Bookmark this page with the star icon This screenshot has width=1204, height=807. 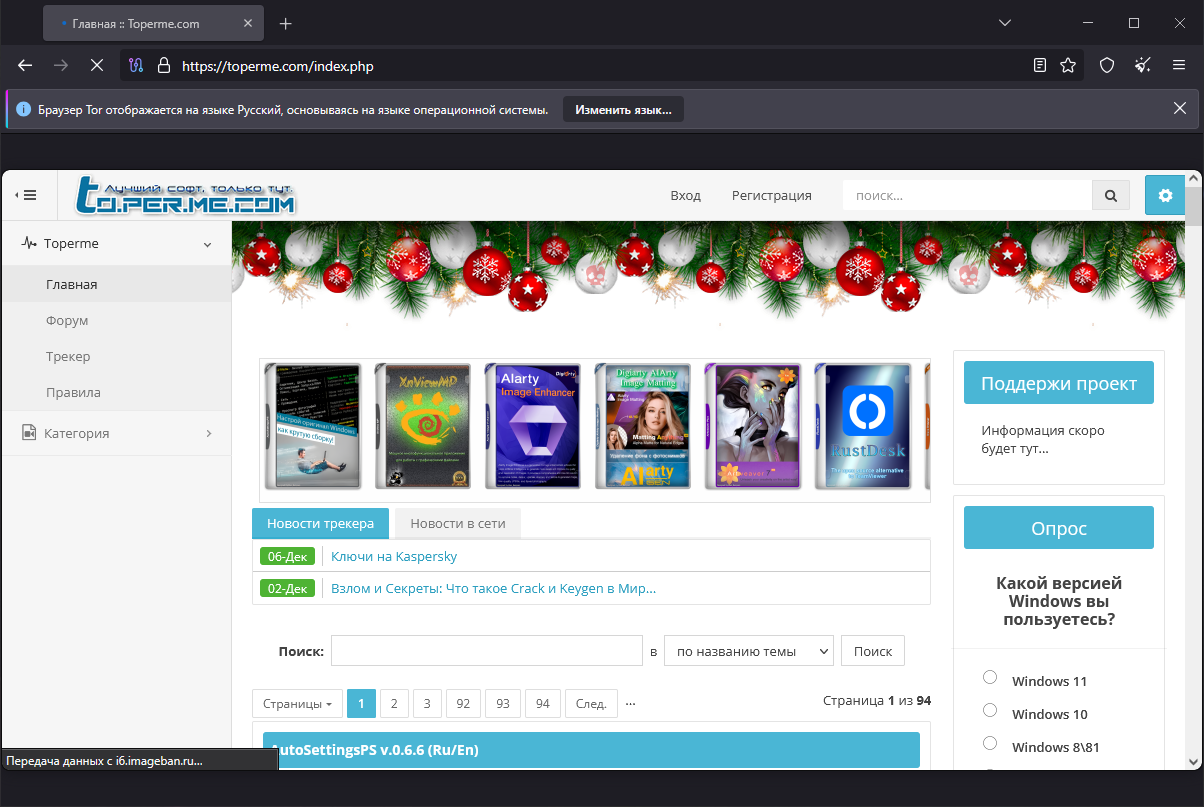1068,65
